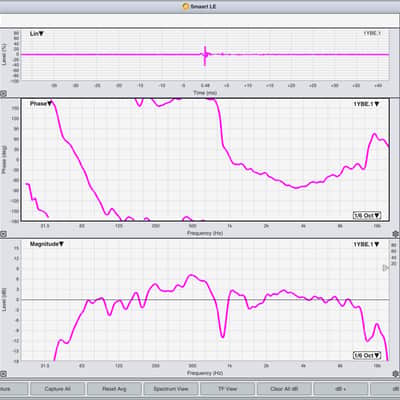Switch to Spectrum View
400x400 pixels.
(171, 389)
